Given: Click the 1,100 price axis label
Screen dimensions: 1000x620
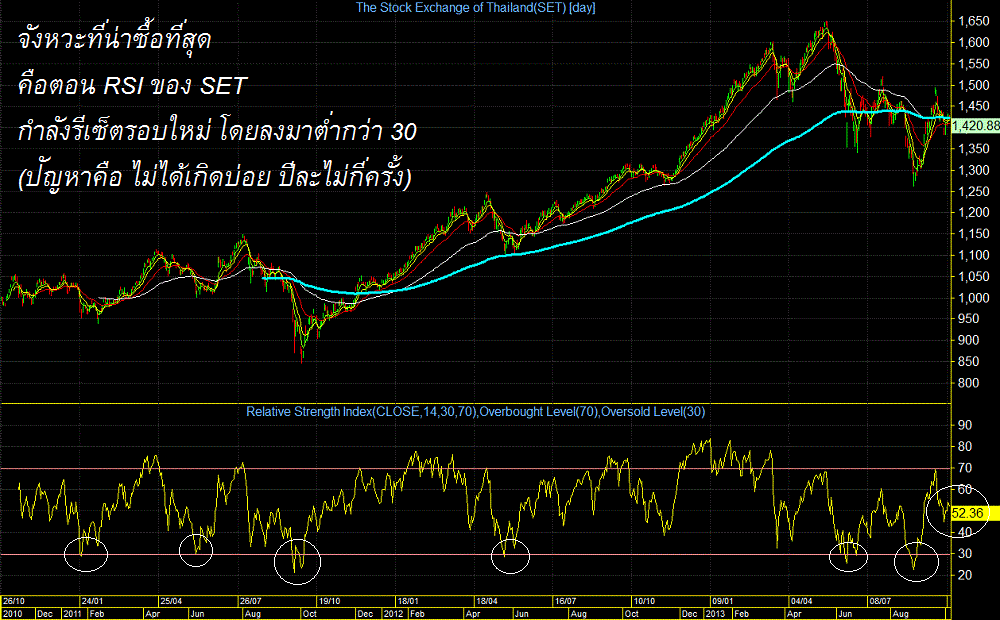Looking at the screenshot, I should coord(974,255).
